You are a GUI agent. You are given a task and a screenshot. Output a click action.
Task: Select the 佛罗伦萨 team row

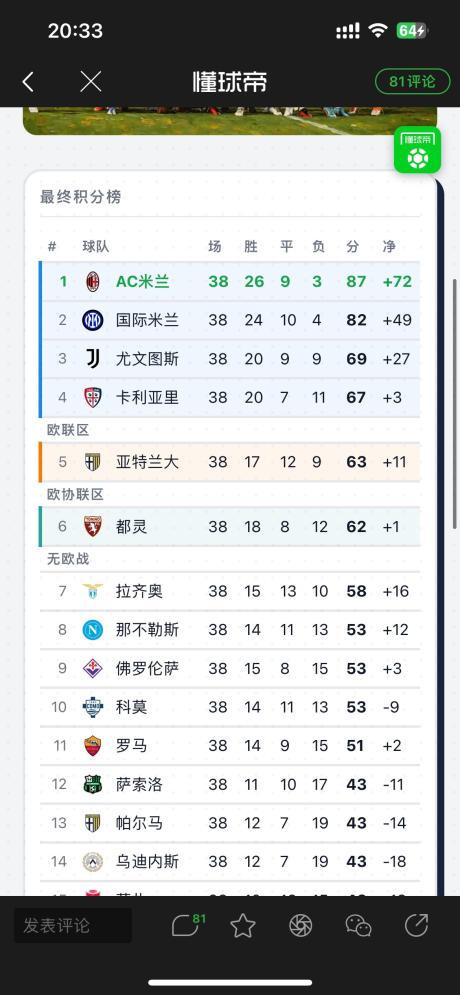230,669
